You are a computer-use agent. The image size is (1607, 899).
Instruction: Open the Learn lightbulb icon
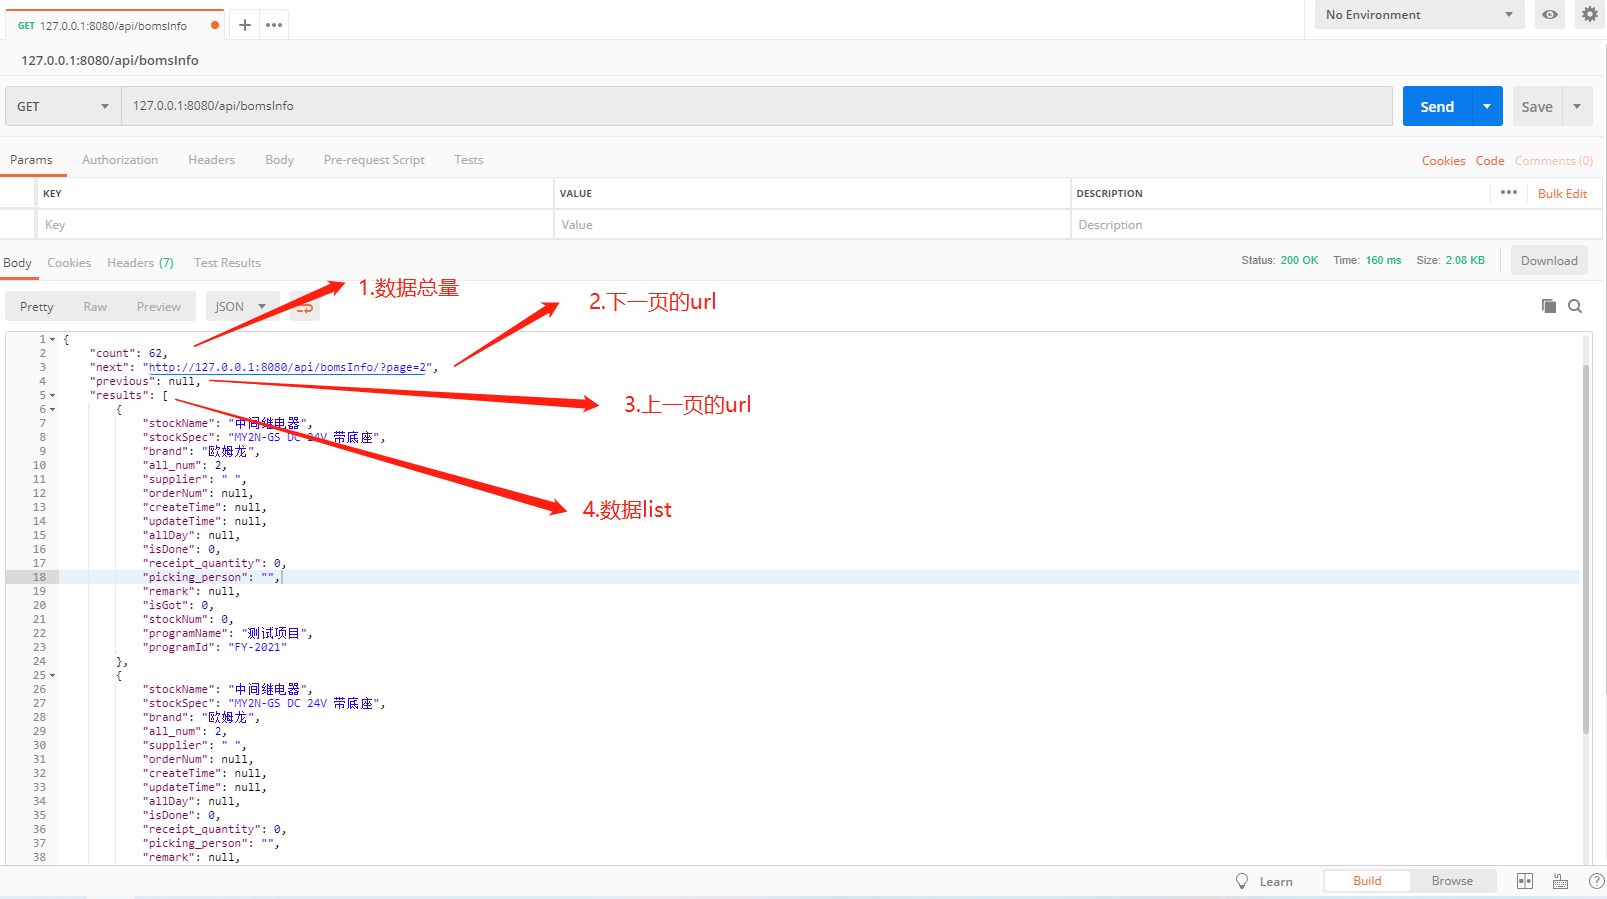pyautogui.click(x=1242, y=881)
